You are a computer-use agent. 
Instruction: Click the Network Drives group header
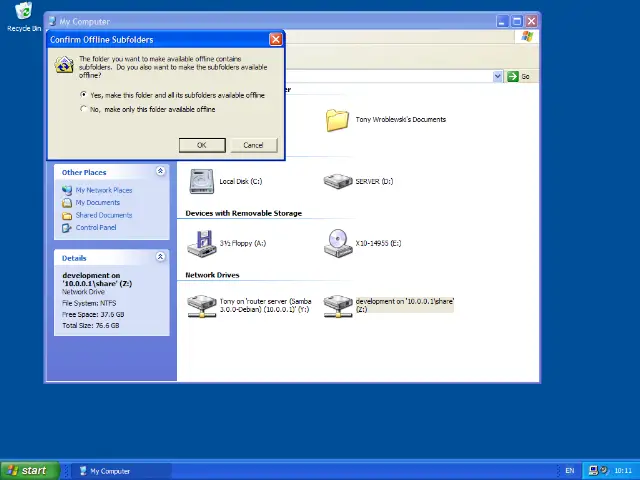pyautogui.click(x=212, y=275)
